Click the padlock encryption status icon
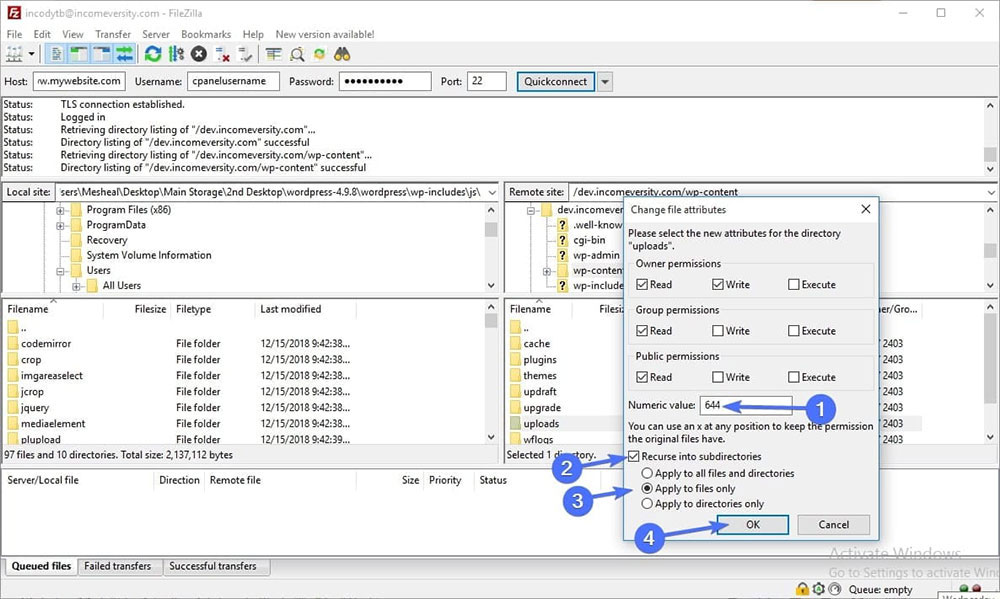The height and width of the screenshot is (599, 1000). (802, 589)
